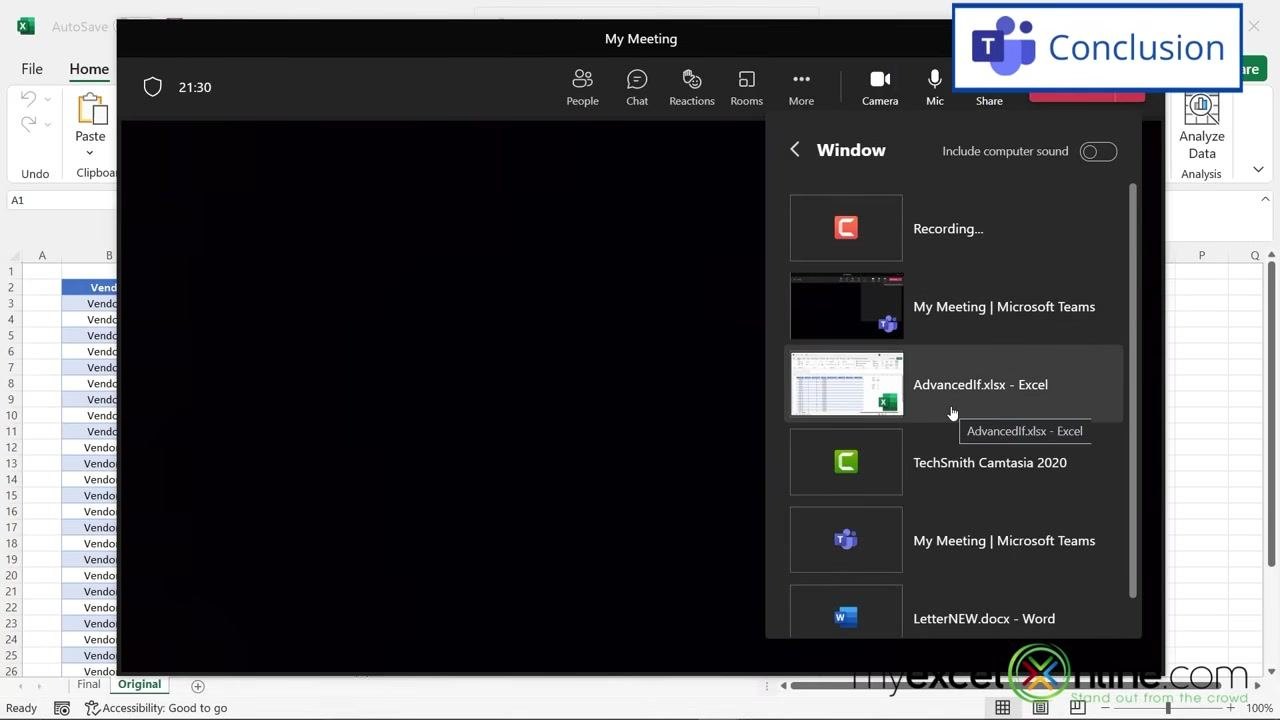Select TechSmith Camtasia 2020 window
This screenshot has width=1280, height=720.
click(956, 462)
